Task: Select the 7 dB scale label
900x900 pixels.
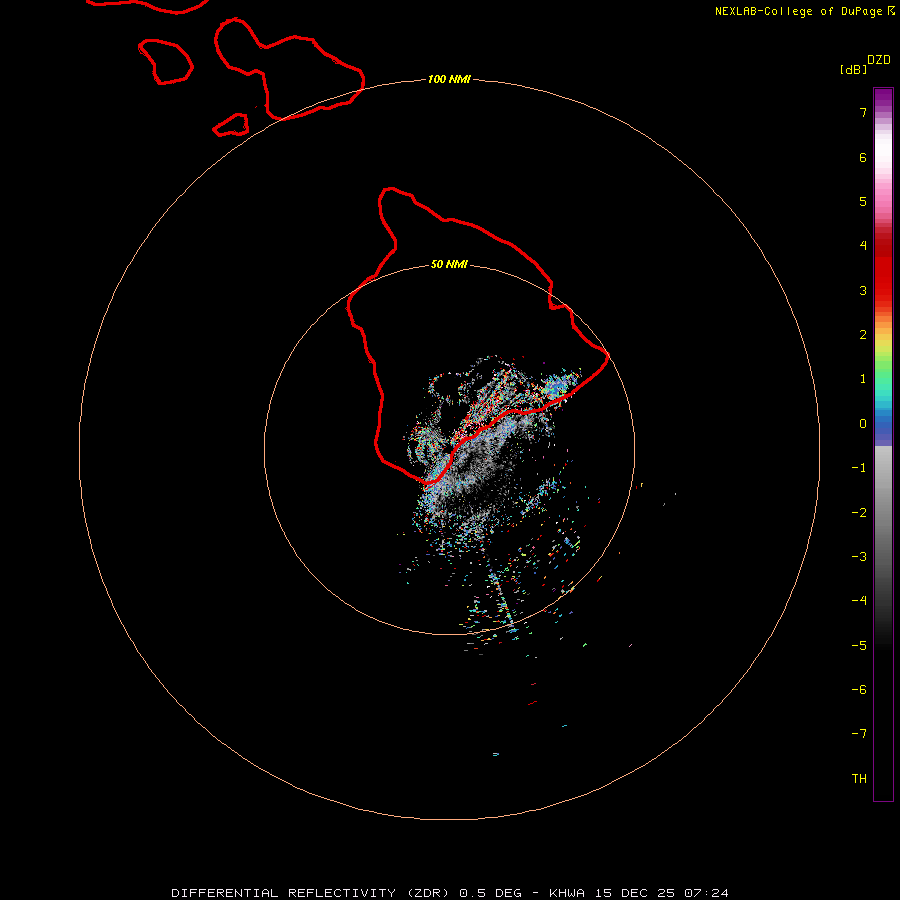Action: 863,112
